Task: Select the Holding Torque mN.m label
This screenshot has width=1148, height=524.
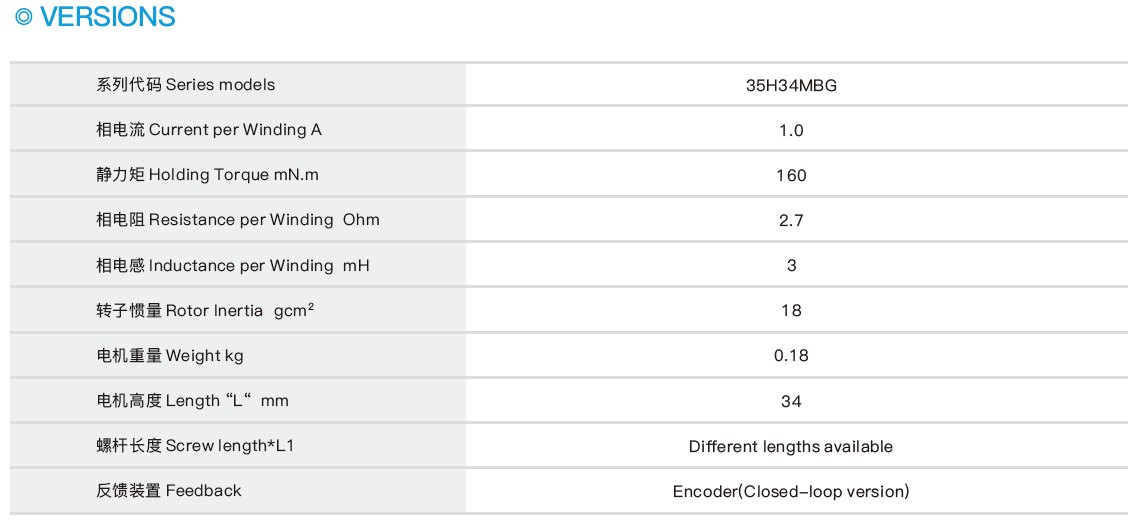Action: coord(208,175)
